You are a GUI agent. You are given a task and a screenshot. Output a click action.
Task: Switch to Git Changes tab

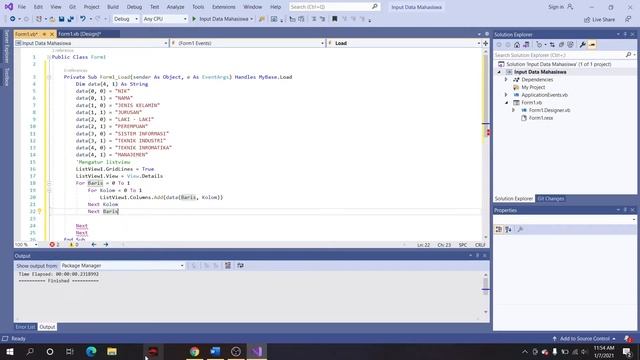click(x=551, y=199)
